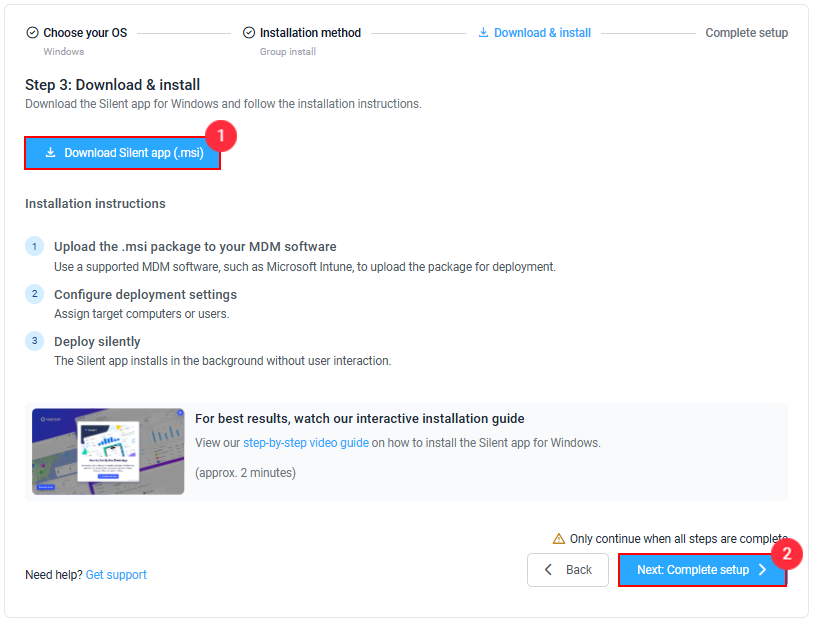Open the Get support link

pos(116,575)
